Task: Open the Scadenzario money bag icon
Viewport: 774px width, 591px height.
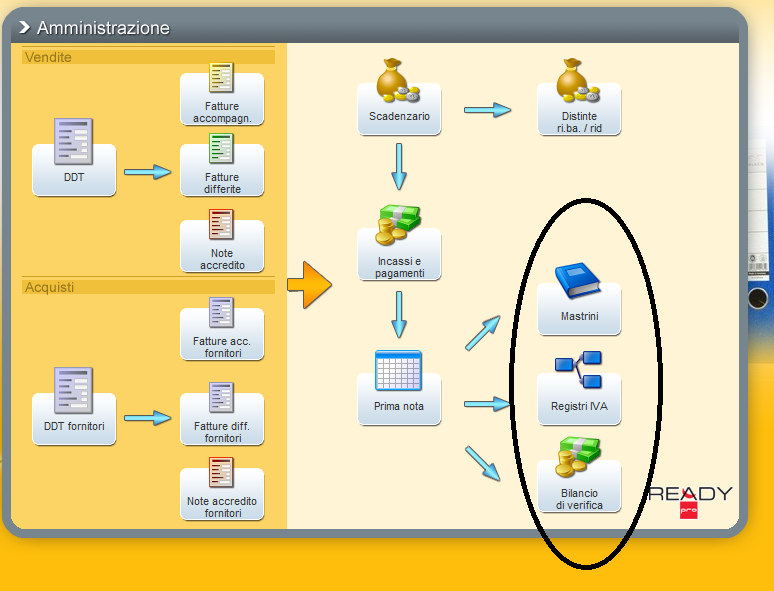Action: [x=398, y=80]
